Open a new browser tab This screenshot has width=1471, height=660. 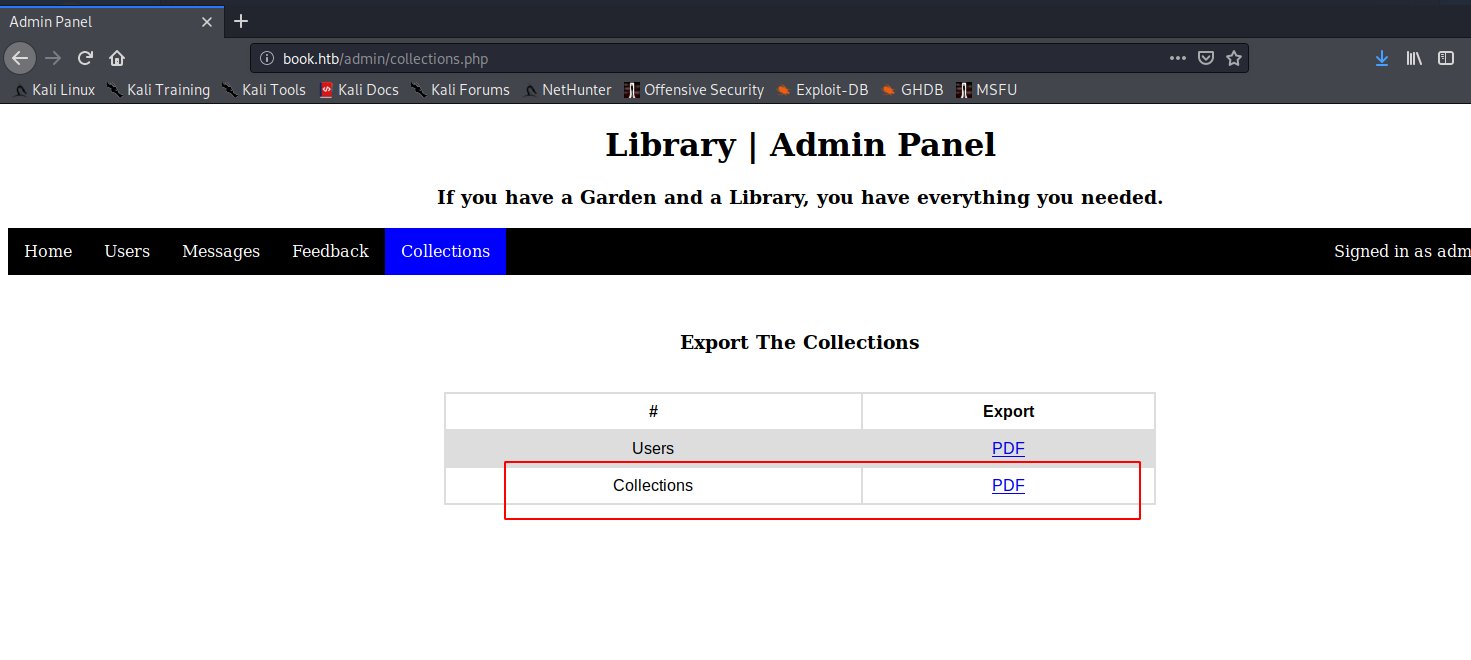[x=241, y=21]
